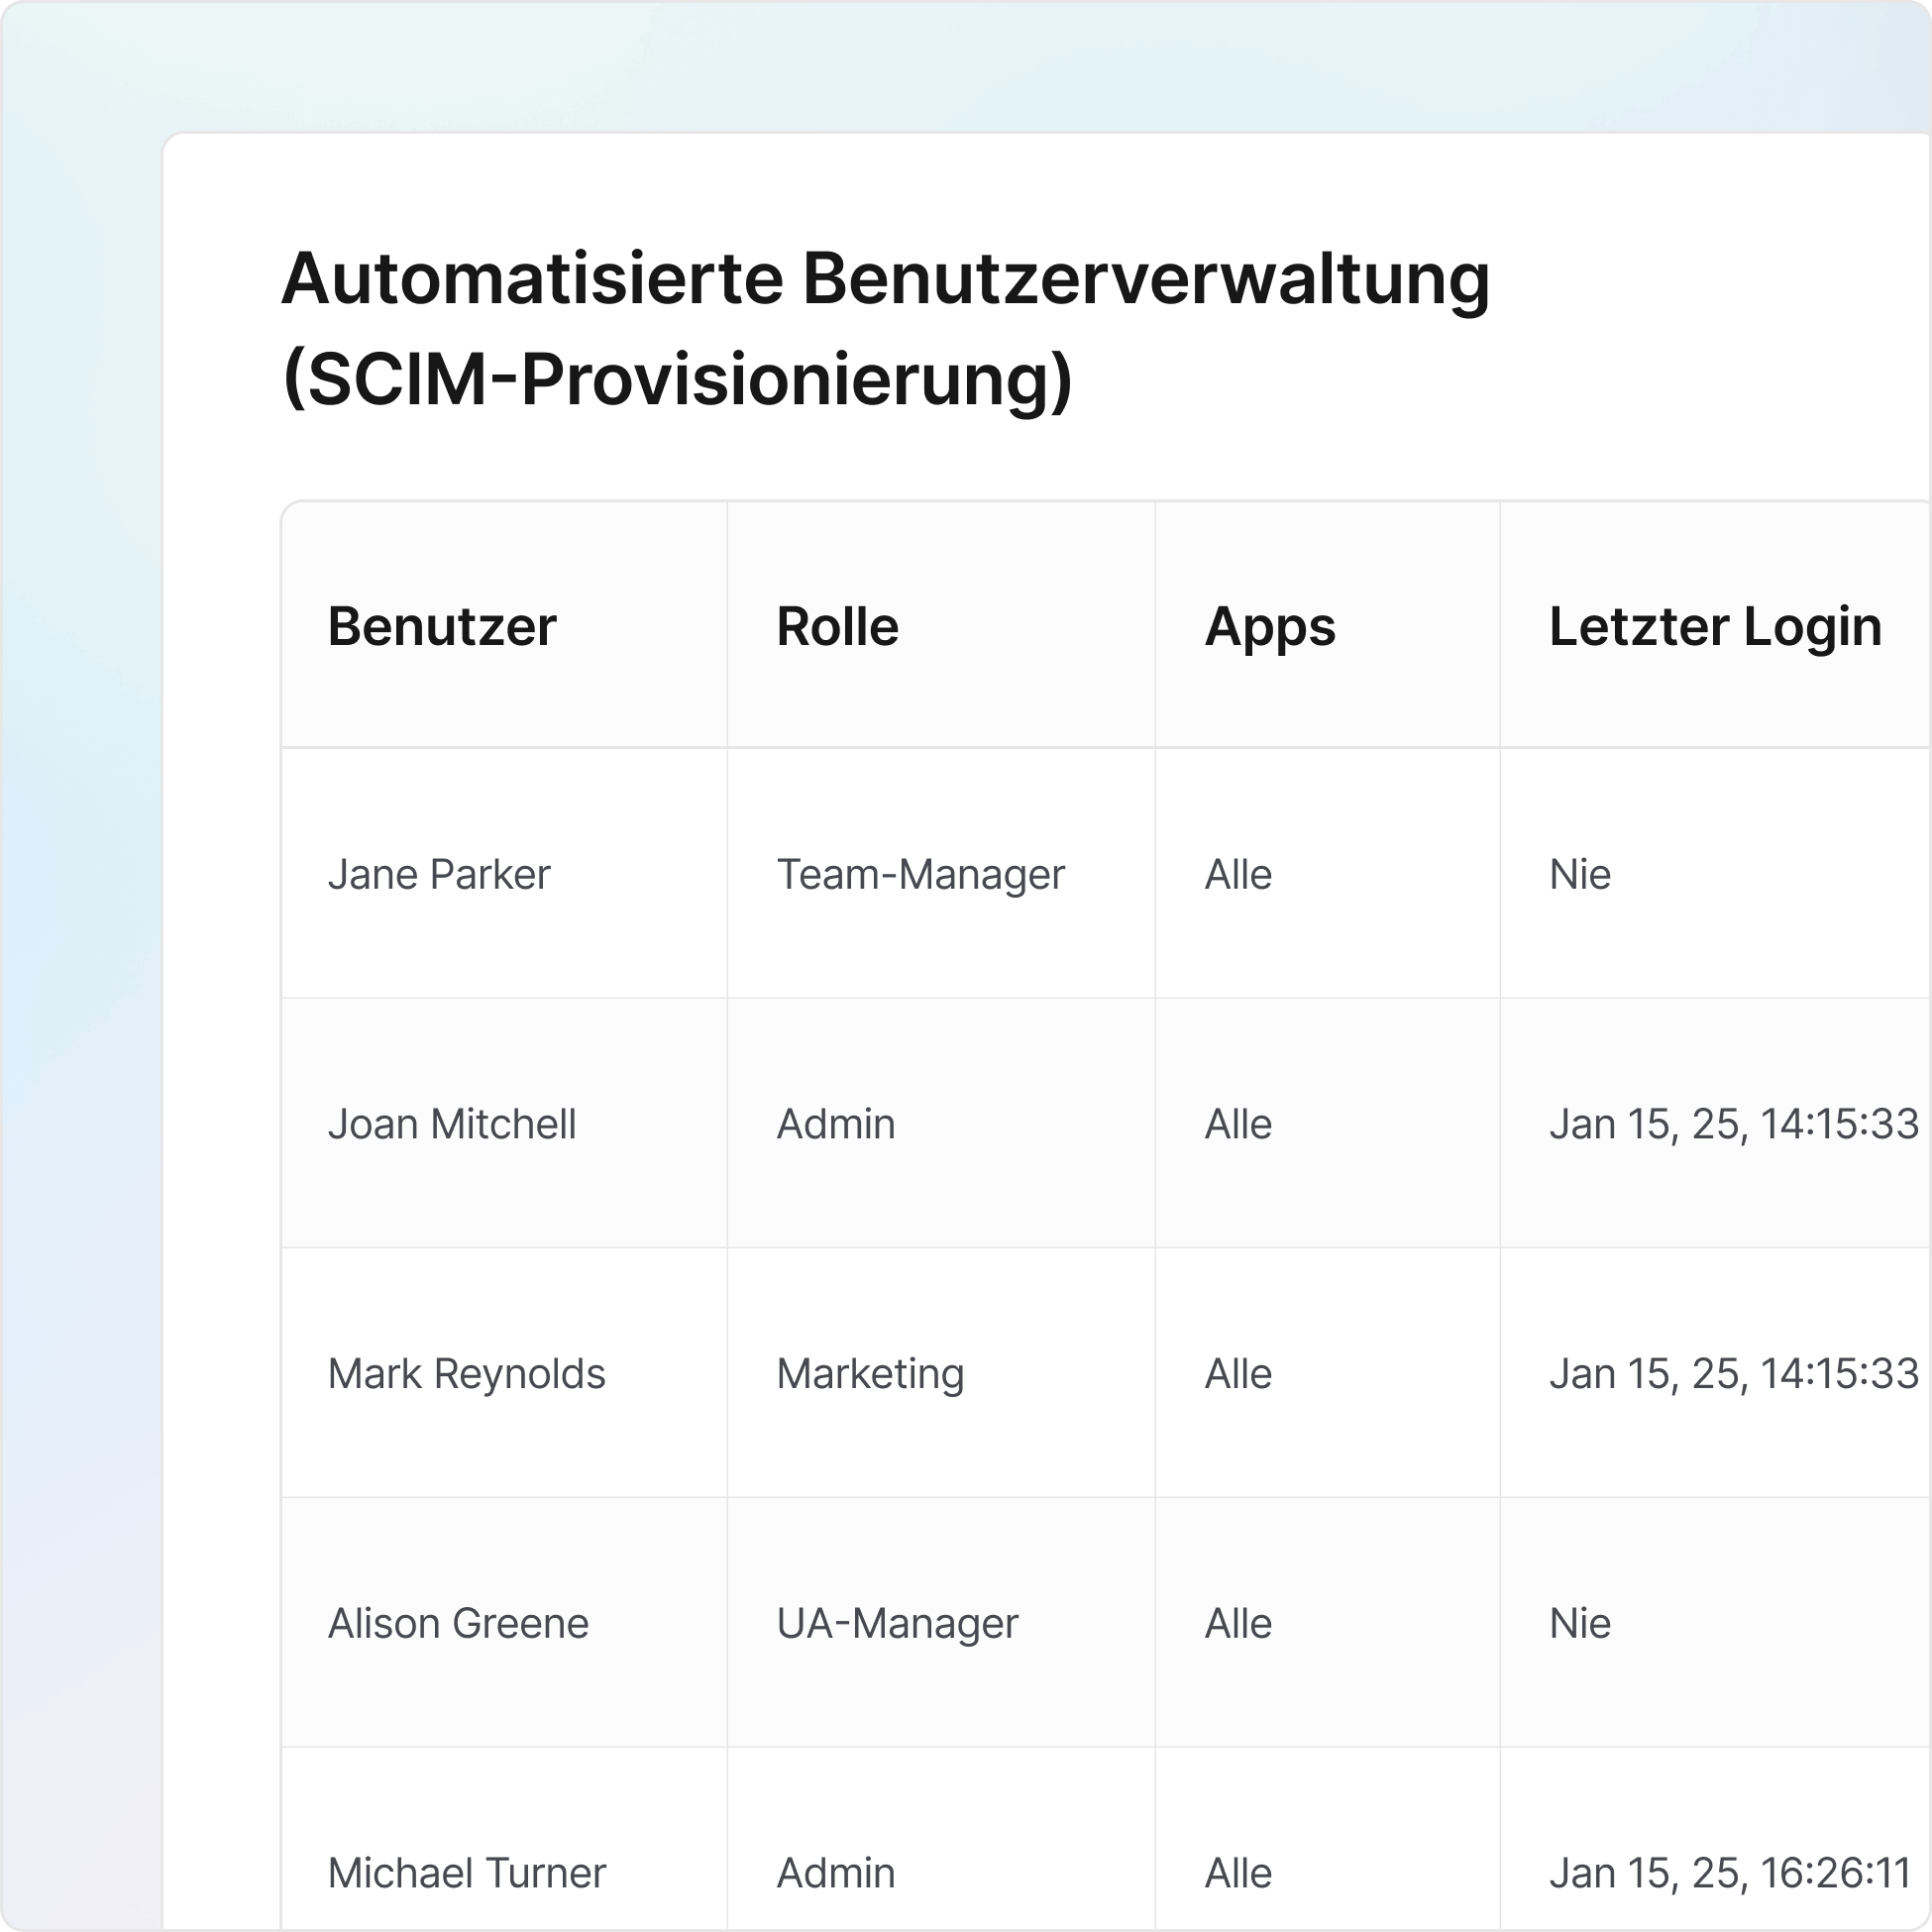Click Mark Reynolds' Alle apps cell
Screen dimensions: 1932x1932
click(x=1238, y=1374)
